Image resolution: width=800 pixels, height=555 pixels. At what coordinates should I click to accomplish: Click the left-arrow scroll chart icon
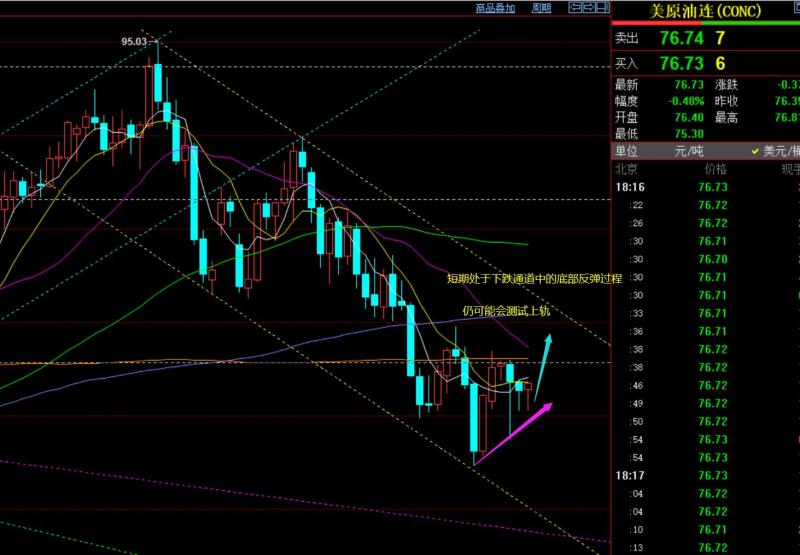point(575,7)
